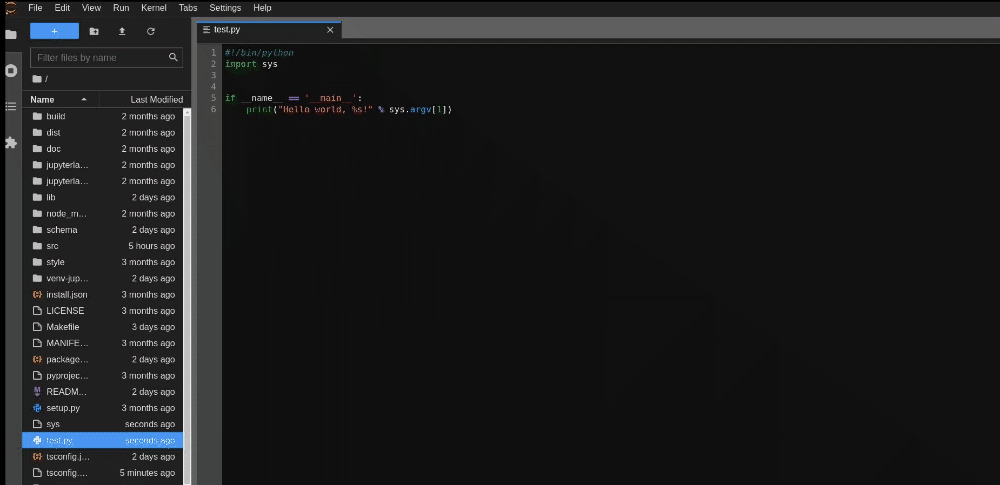Viewport: 1000px width, 485px height.
Task: Click the Upload Files icon
Action: pyautogui.click(x=122, y=31)
